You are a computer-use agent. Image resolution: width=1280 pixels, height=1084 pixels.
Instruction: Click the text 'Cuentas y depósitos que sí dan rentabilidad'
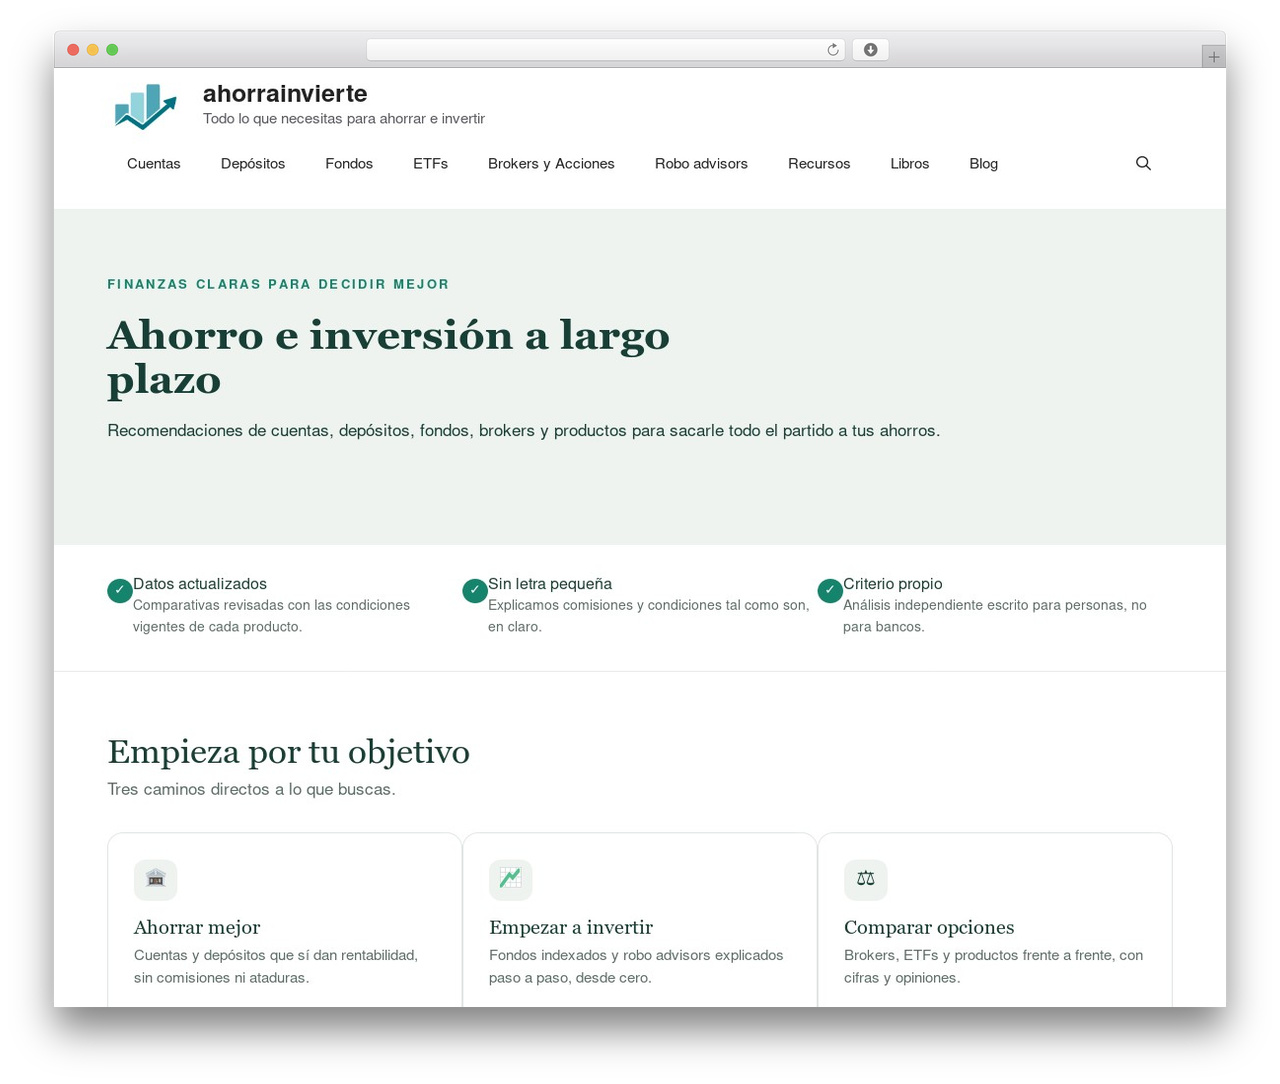pos(276,955)
